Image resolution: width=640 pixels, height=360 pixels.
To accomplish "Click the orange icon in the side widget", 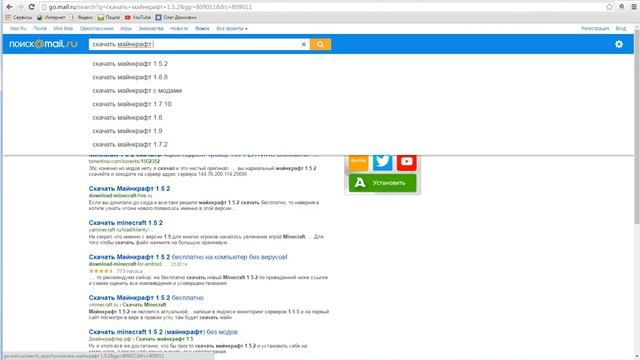I will (358, 162).
